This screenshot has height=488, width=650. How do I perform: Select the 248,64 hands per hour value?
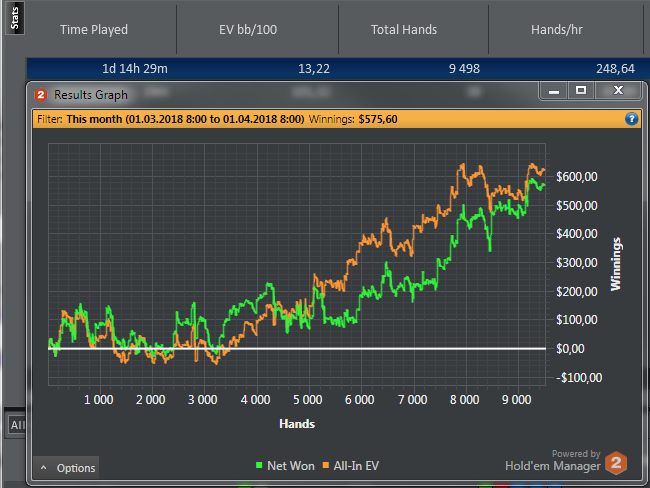[x=615, y=69]
